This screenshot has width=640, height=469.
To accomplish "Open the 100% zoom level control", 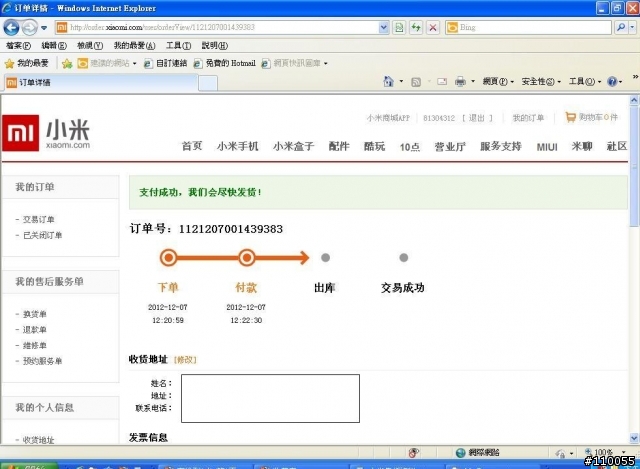I will pyautogui.click(x=605, y=452).
